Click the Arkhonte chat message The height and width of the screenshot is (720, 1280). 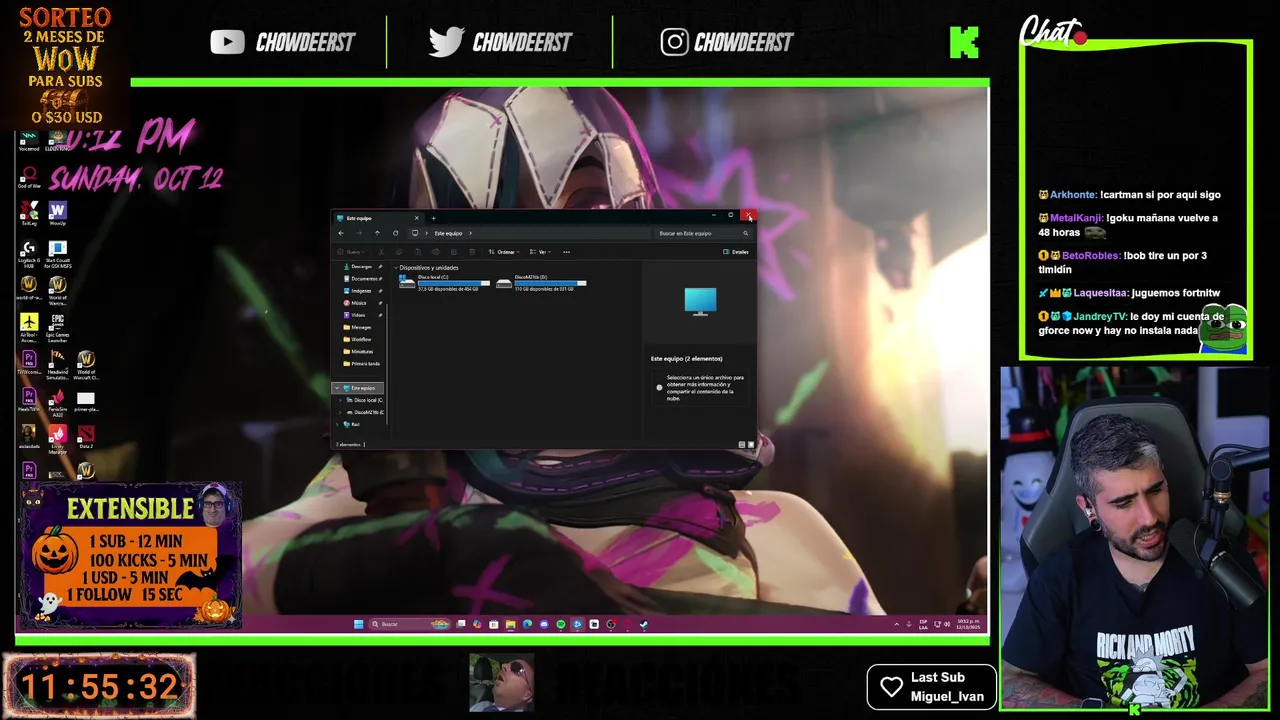tap(1129, 195)
